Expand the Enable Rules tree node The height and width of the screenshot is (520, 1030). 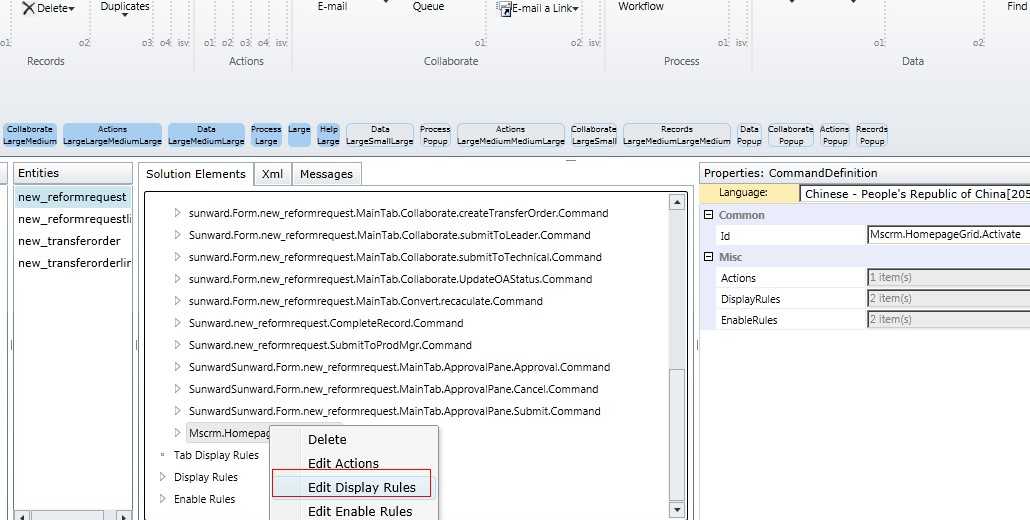[x=163, y=499]
